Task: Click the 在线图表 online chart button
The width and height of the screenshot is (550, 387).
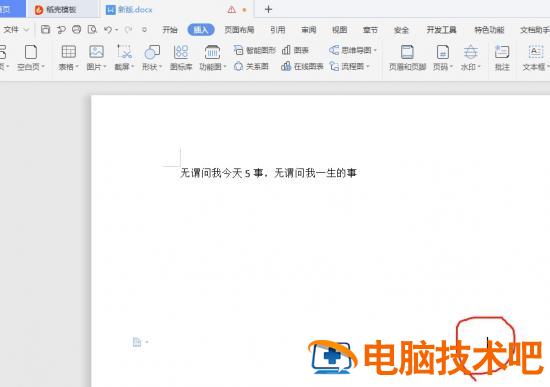Action: point(302,66)
